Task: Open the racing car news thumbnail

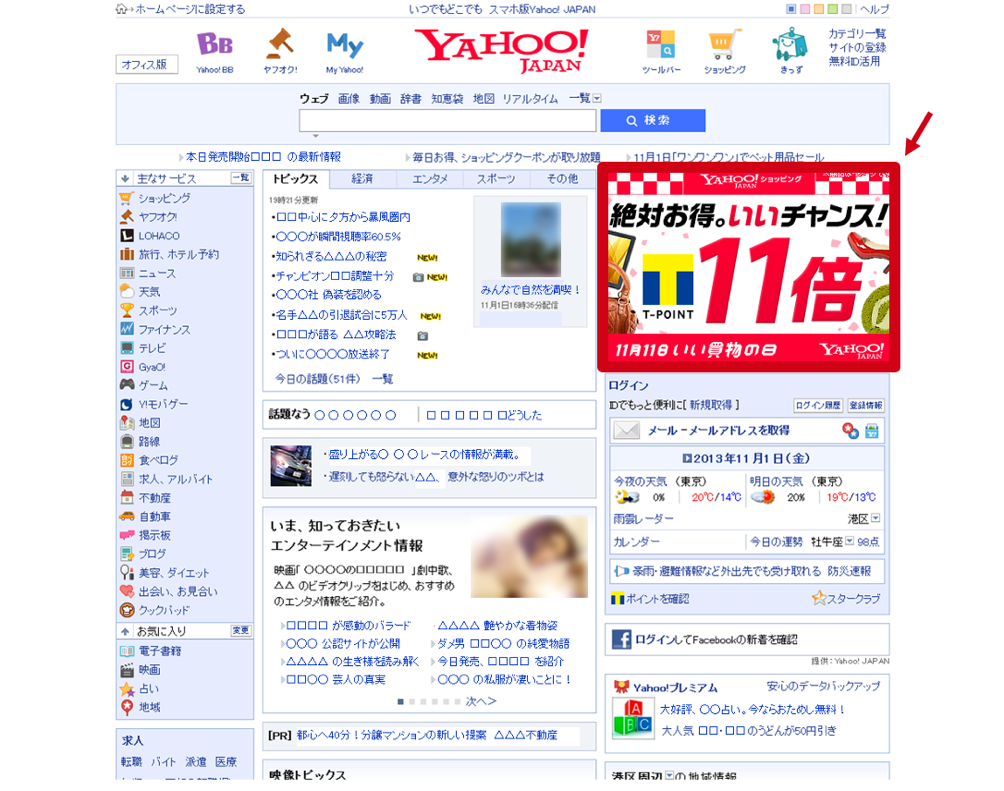Action: (291, 466)
